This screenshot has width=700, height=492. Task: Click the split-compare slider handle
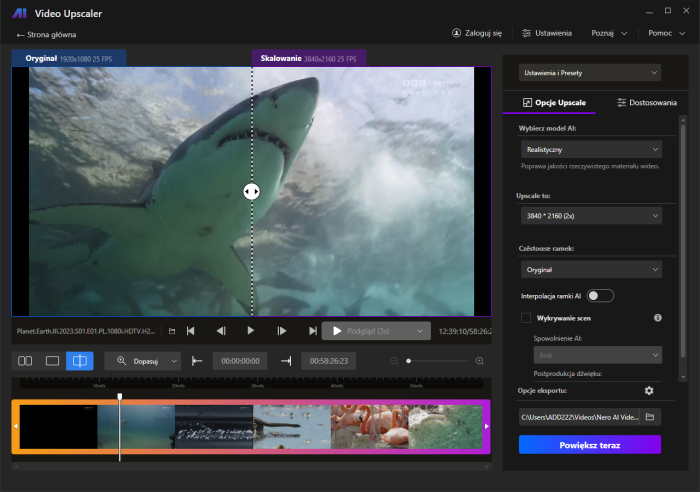pos(251,192)
